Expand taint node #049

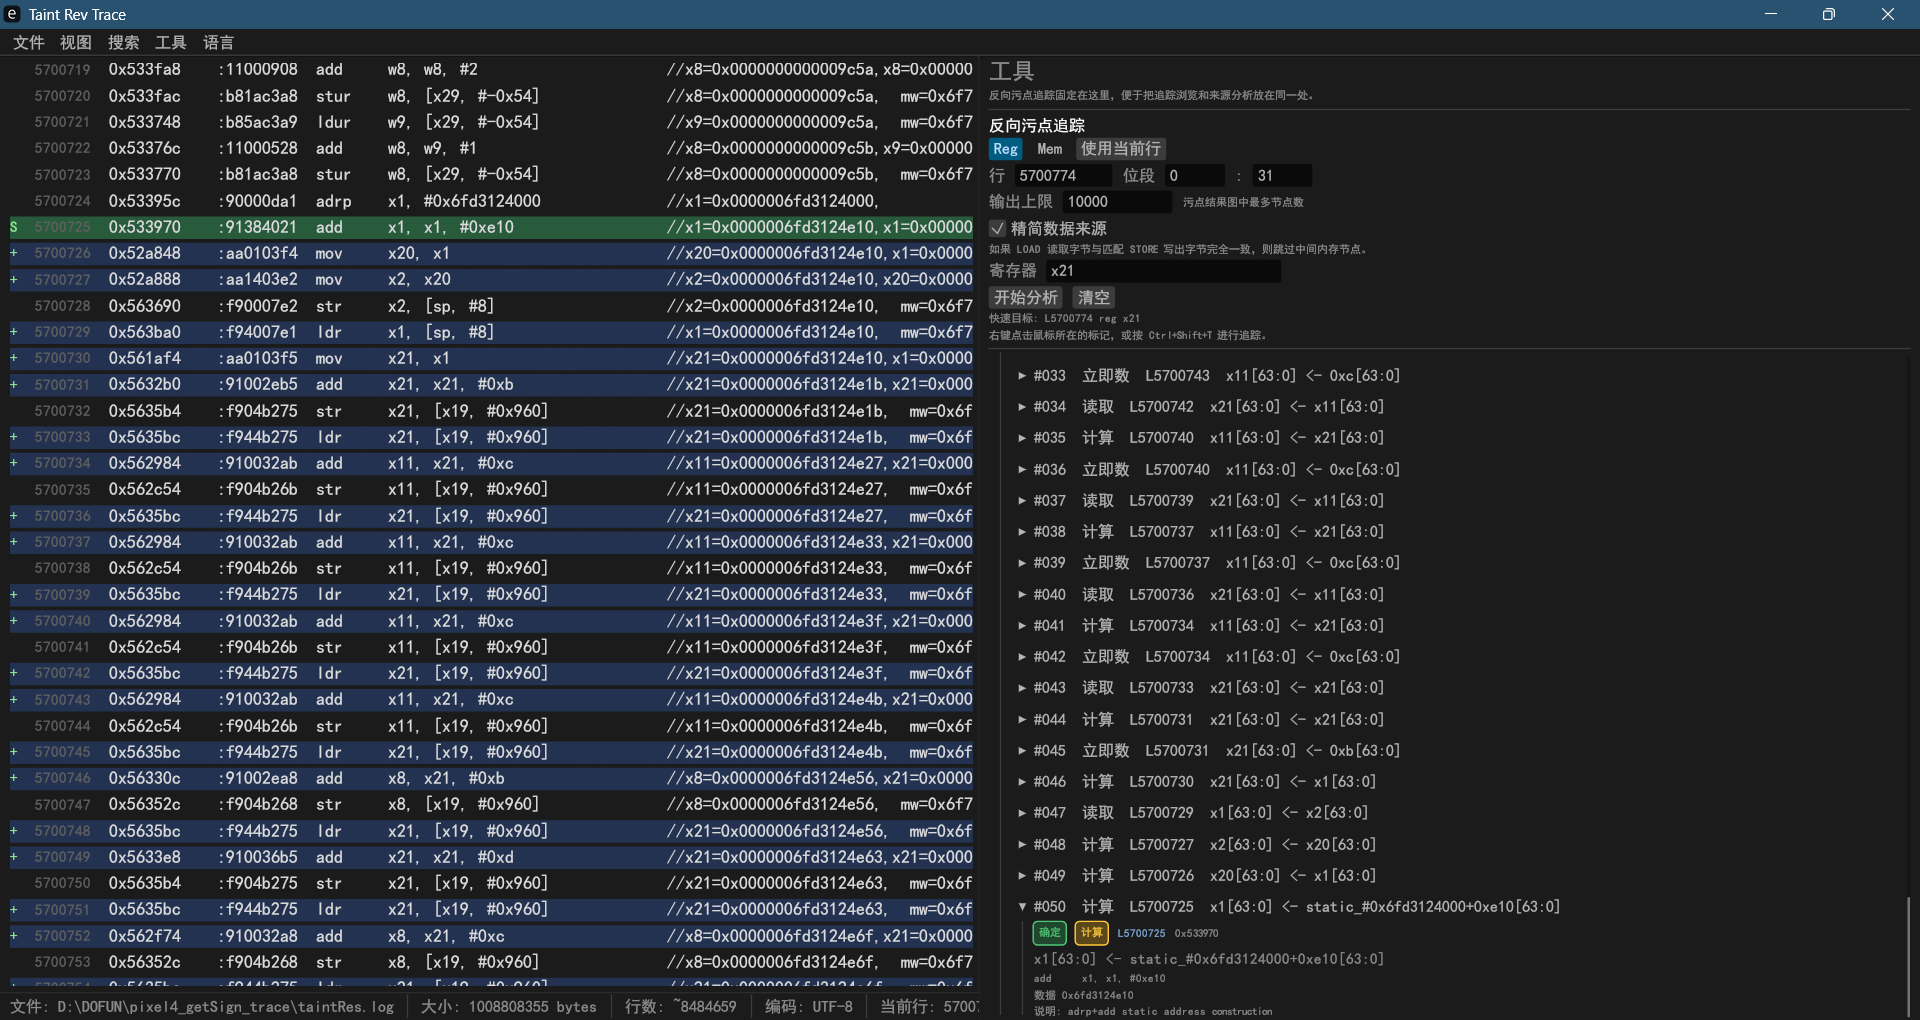coord(1022,876)
